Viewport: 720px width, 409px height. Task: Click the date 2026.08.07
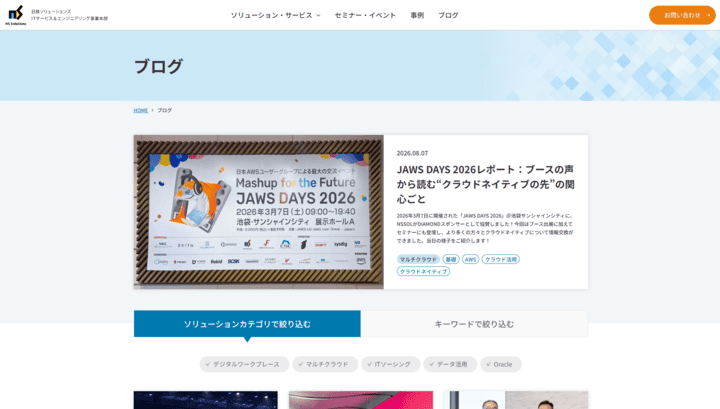(412, 153)
